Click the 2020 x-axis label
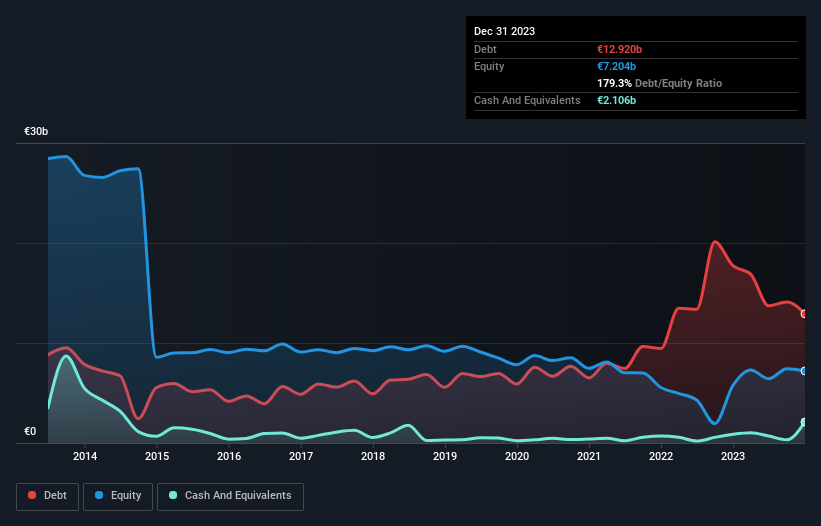 [517, 456]
